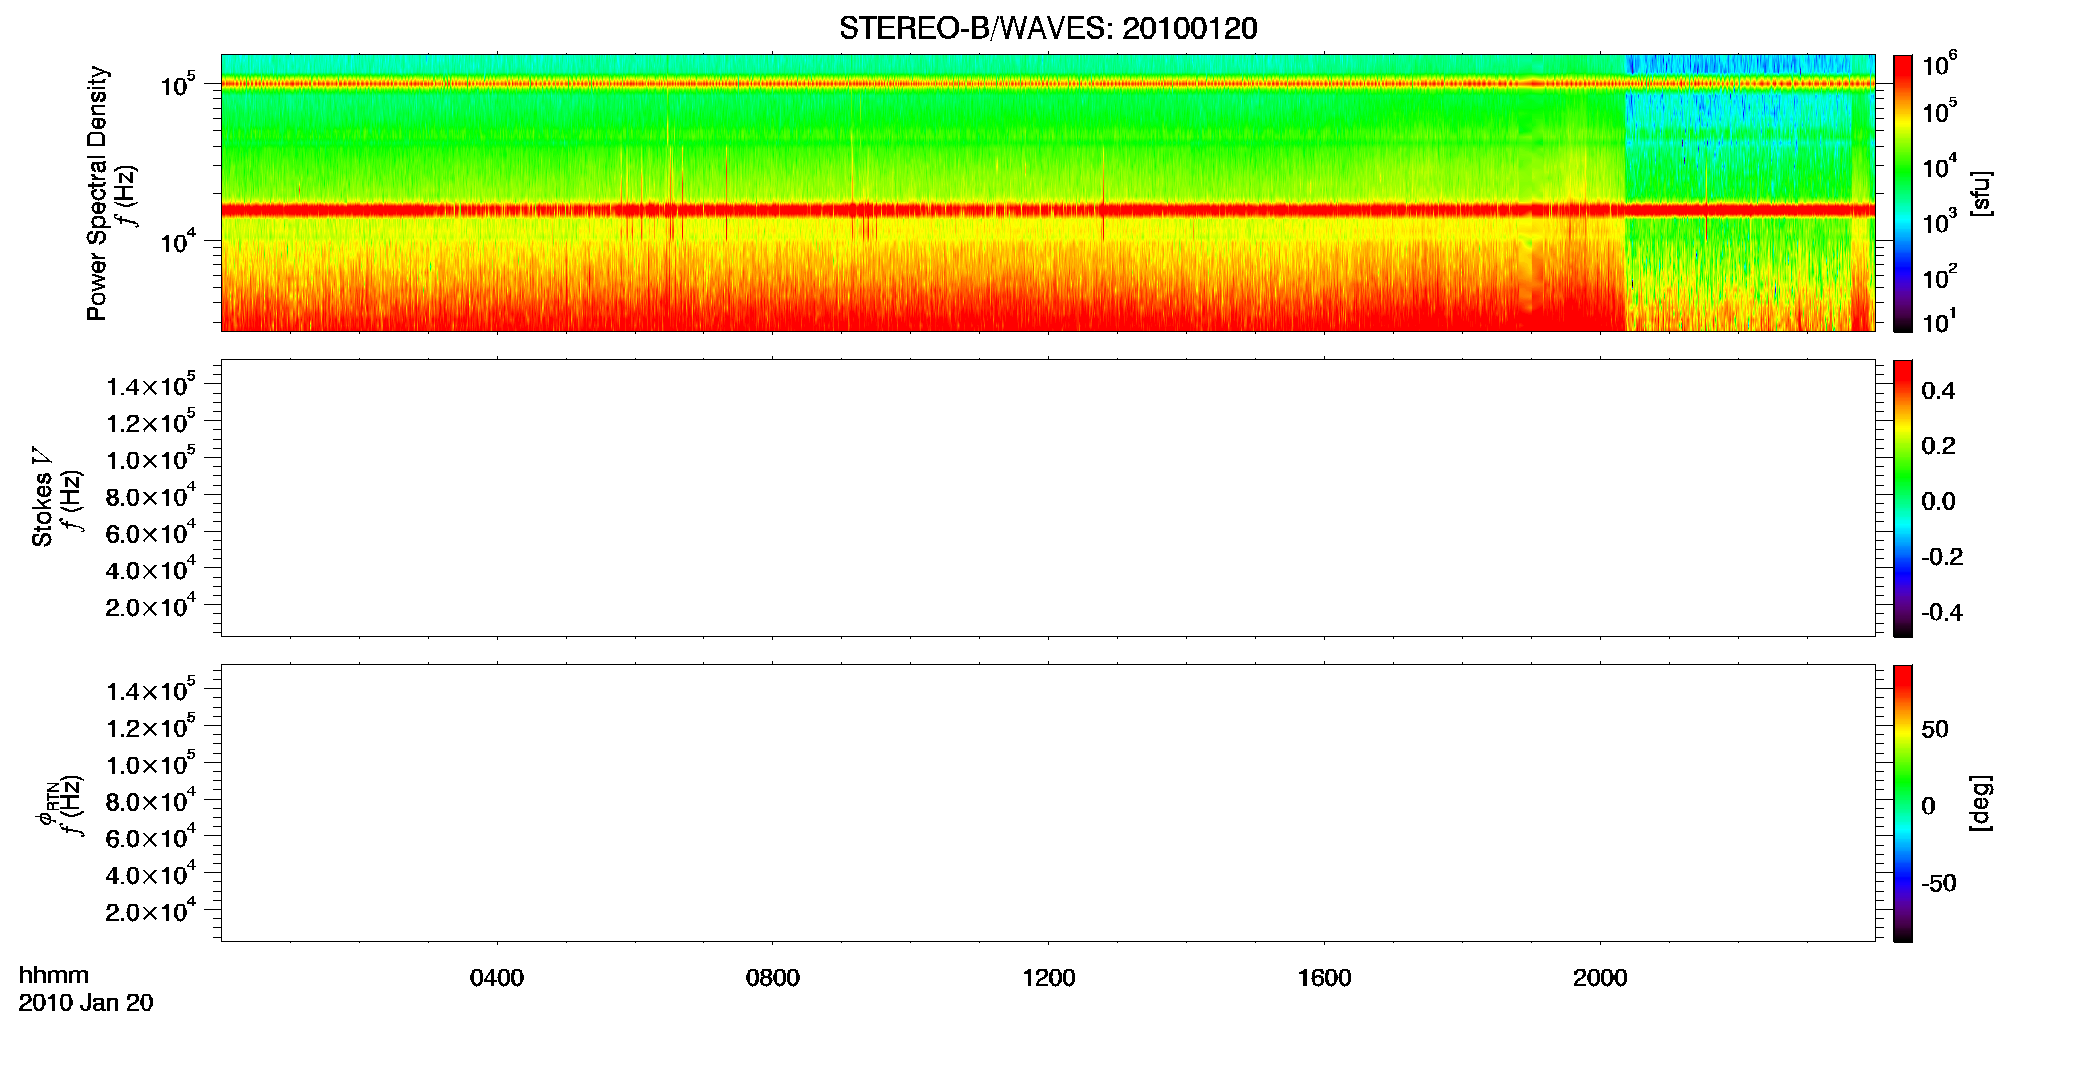Click the 1.4×10^5 tick on Stokes V axis

coord(151,385)
